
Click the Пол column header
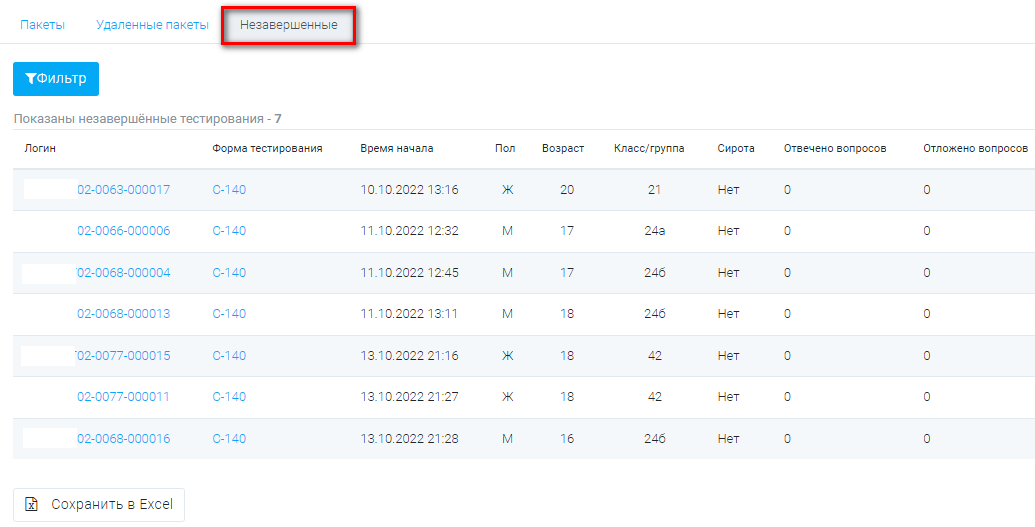coord(505,149)
